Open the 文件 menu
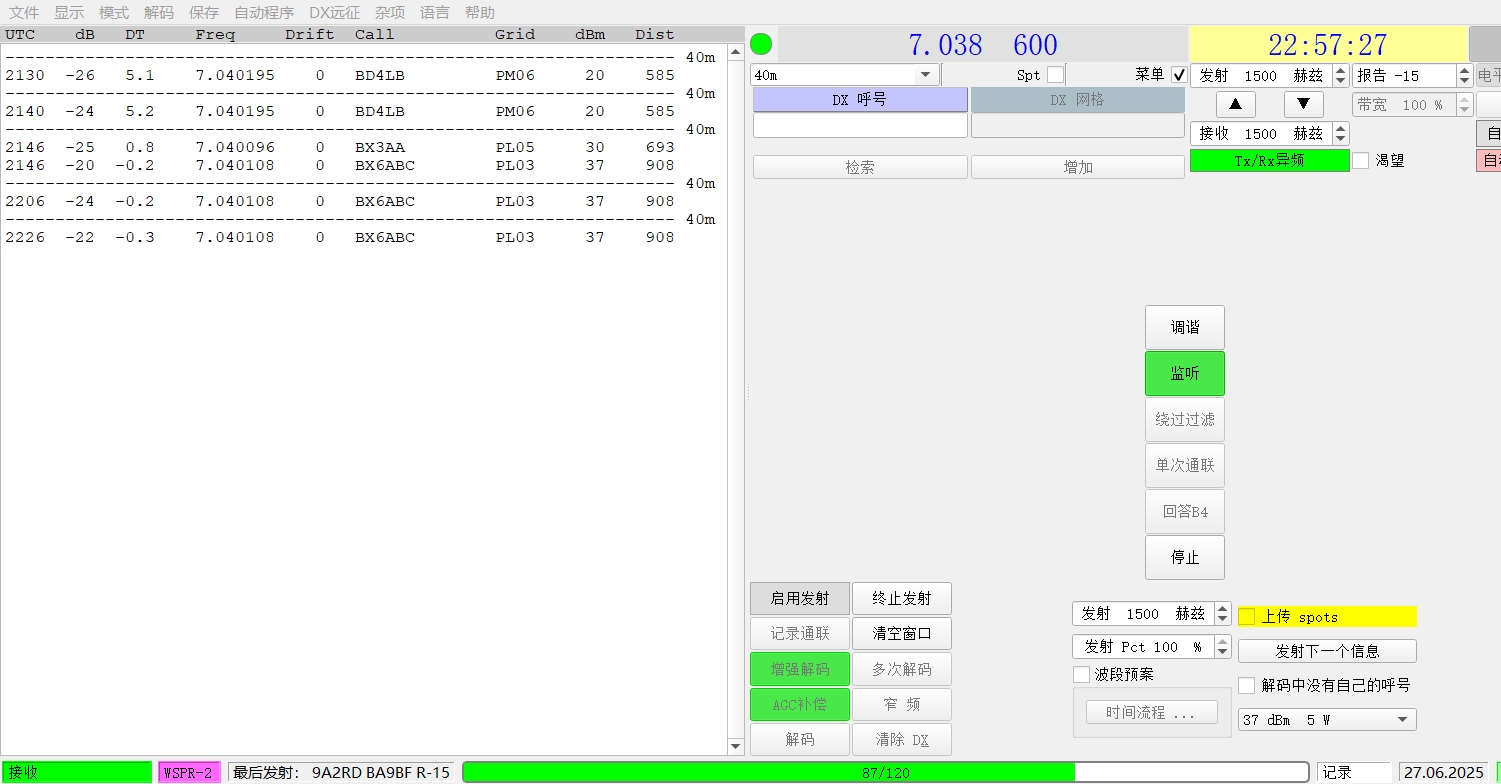This screenshot has width=1501, height=784. (24, 13)
